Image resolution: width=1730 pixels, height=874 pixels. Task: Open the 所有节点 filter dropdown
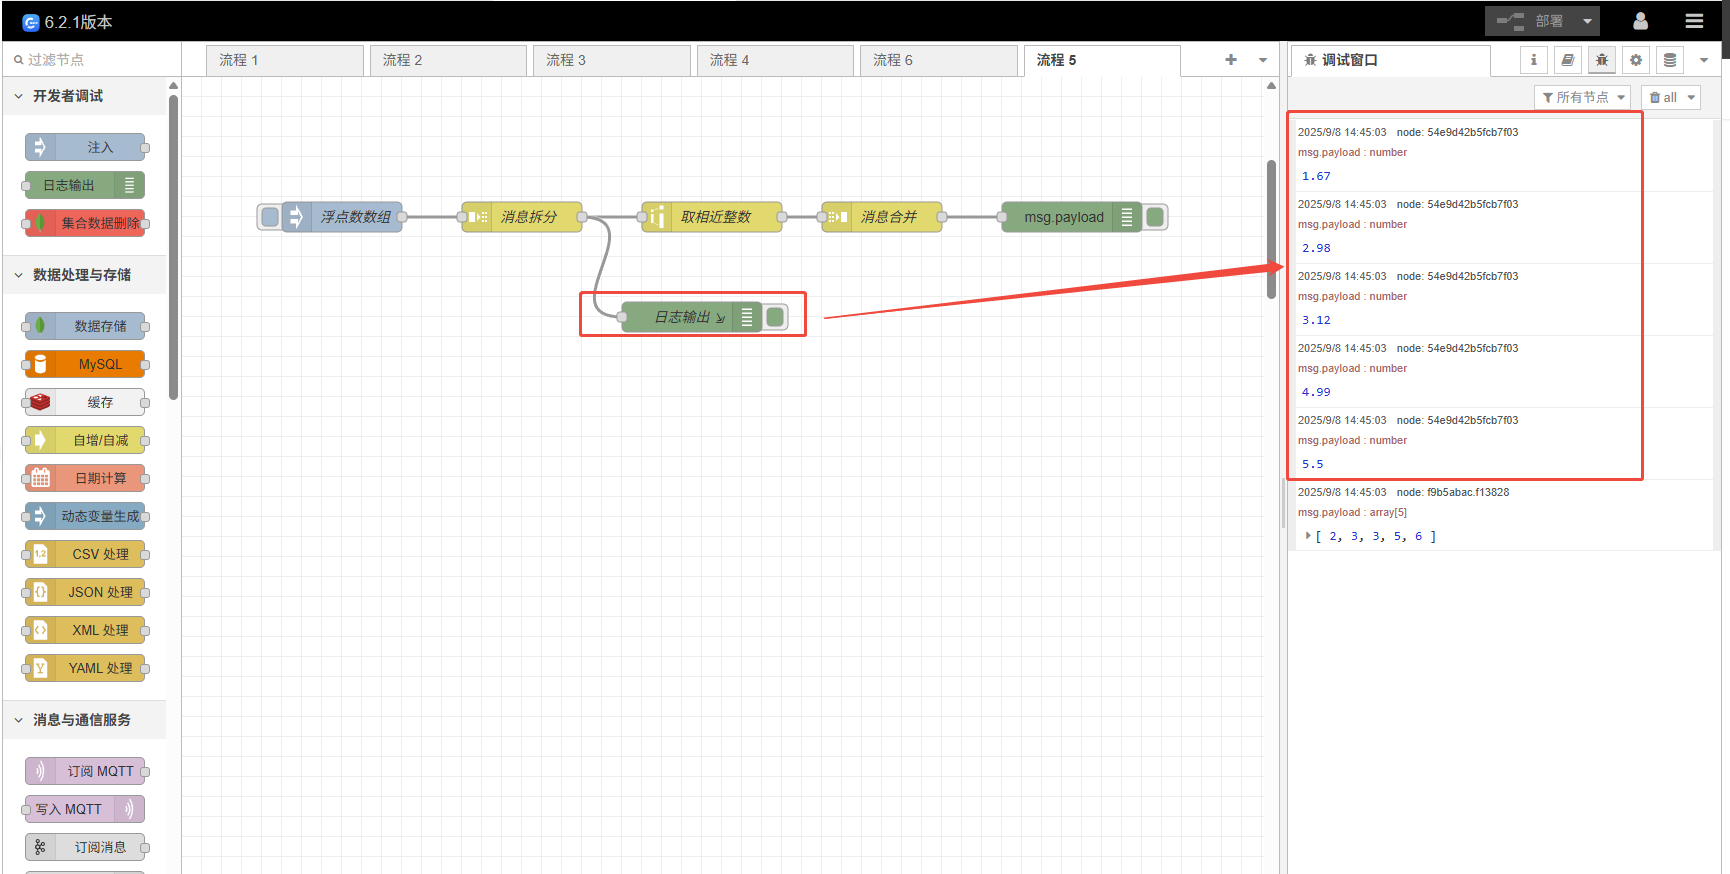(x=1582, y=97)
